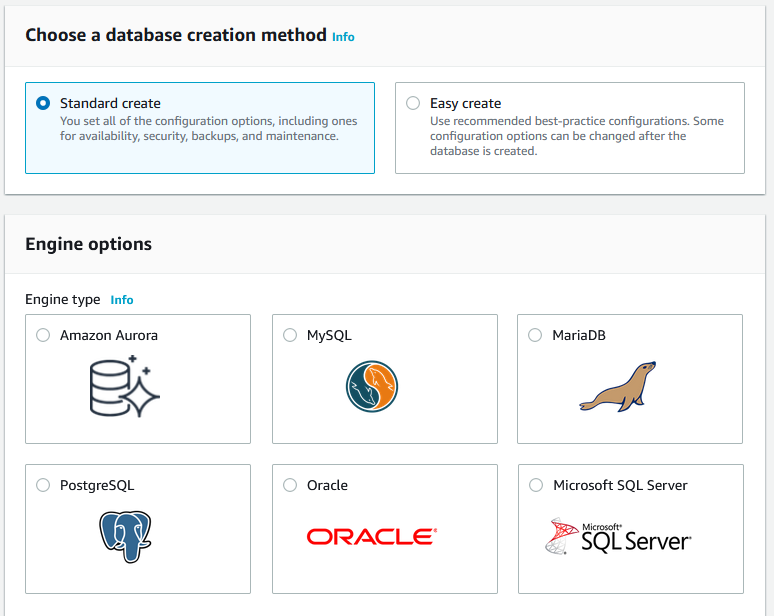Pick the PostgreSQL radio button
The height and width of the screenshot is (616, 774).
(x=43, y=485)
